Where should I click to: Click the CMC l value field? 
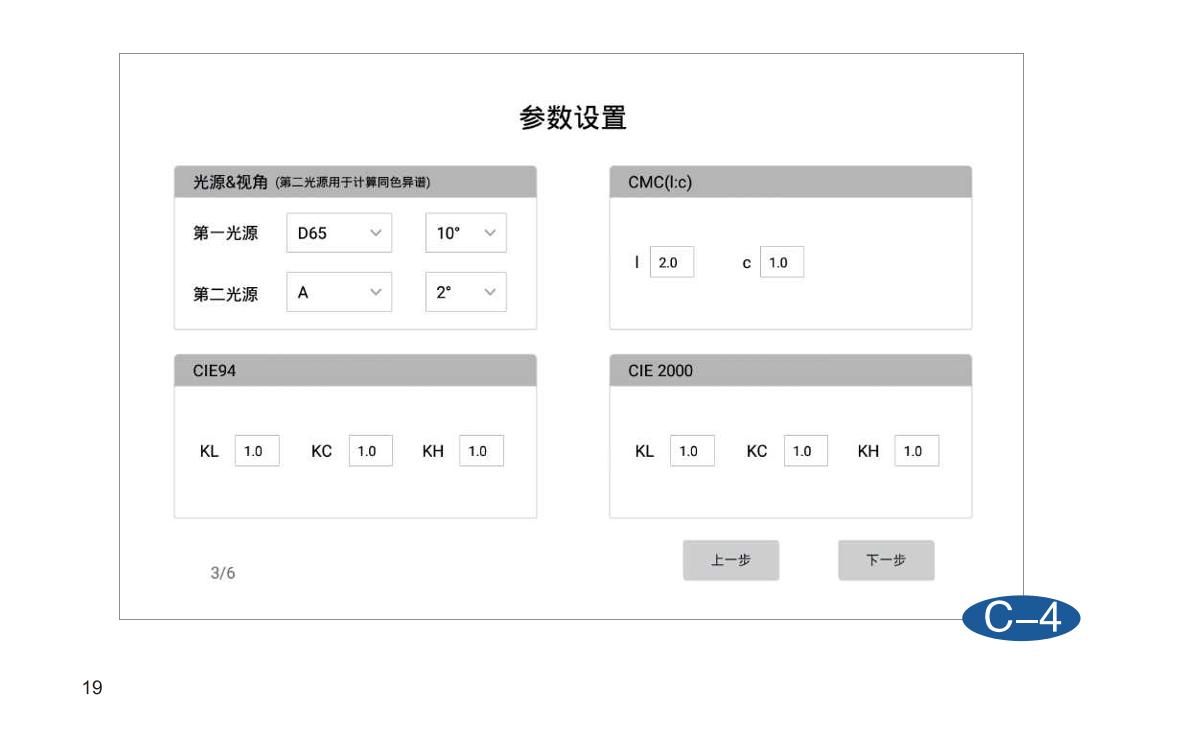[671, 262]
